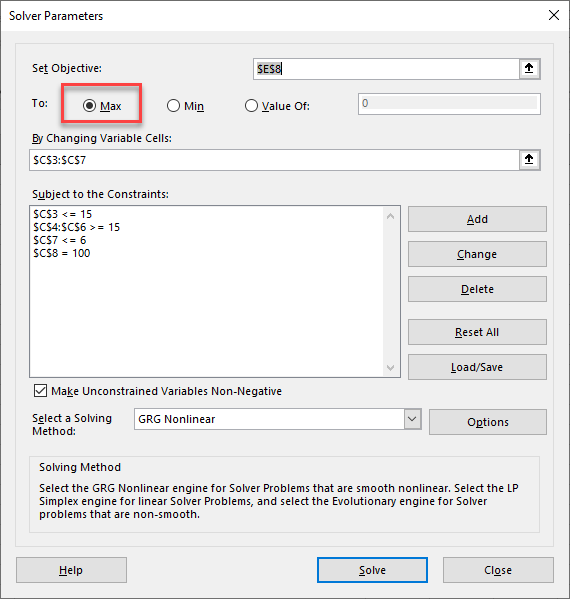Click the Solve button
Viewport: 570px width, 599px height.
(372, 570)
